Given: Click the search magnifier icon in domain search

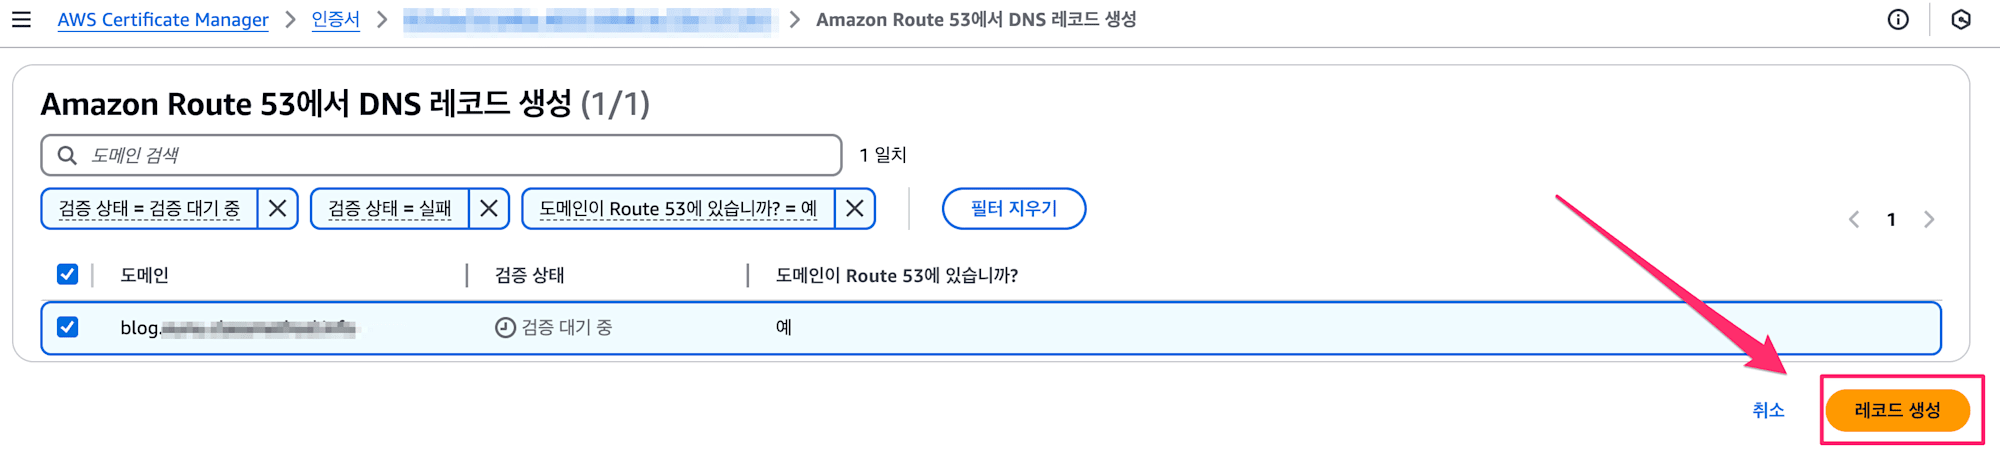Looking at the screenshot, I should pos(67,155).
